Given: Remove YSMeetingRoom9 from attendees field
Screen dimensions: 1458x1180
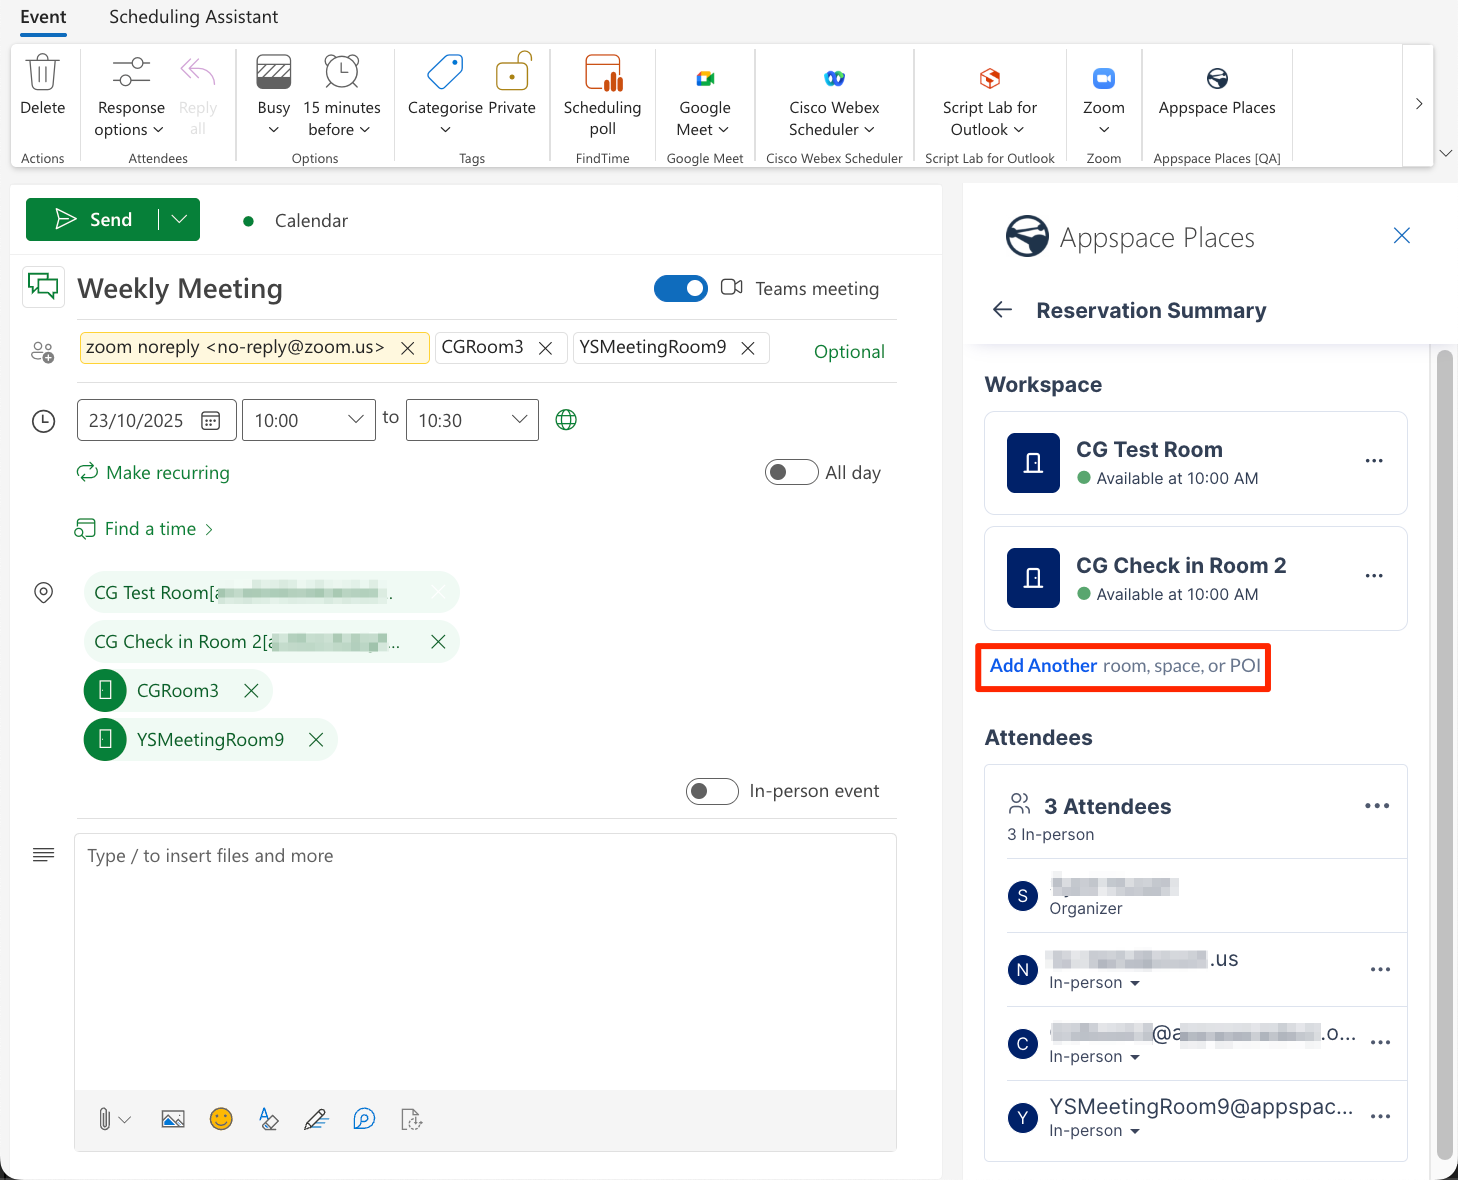Looking at the screenshot, I should click(748, 348).
